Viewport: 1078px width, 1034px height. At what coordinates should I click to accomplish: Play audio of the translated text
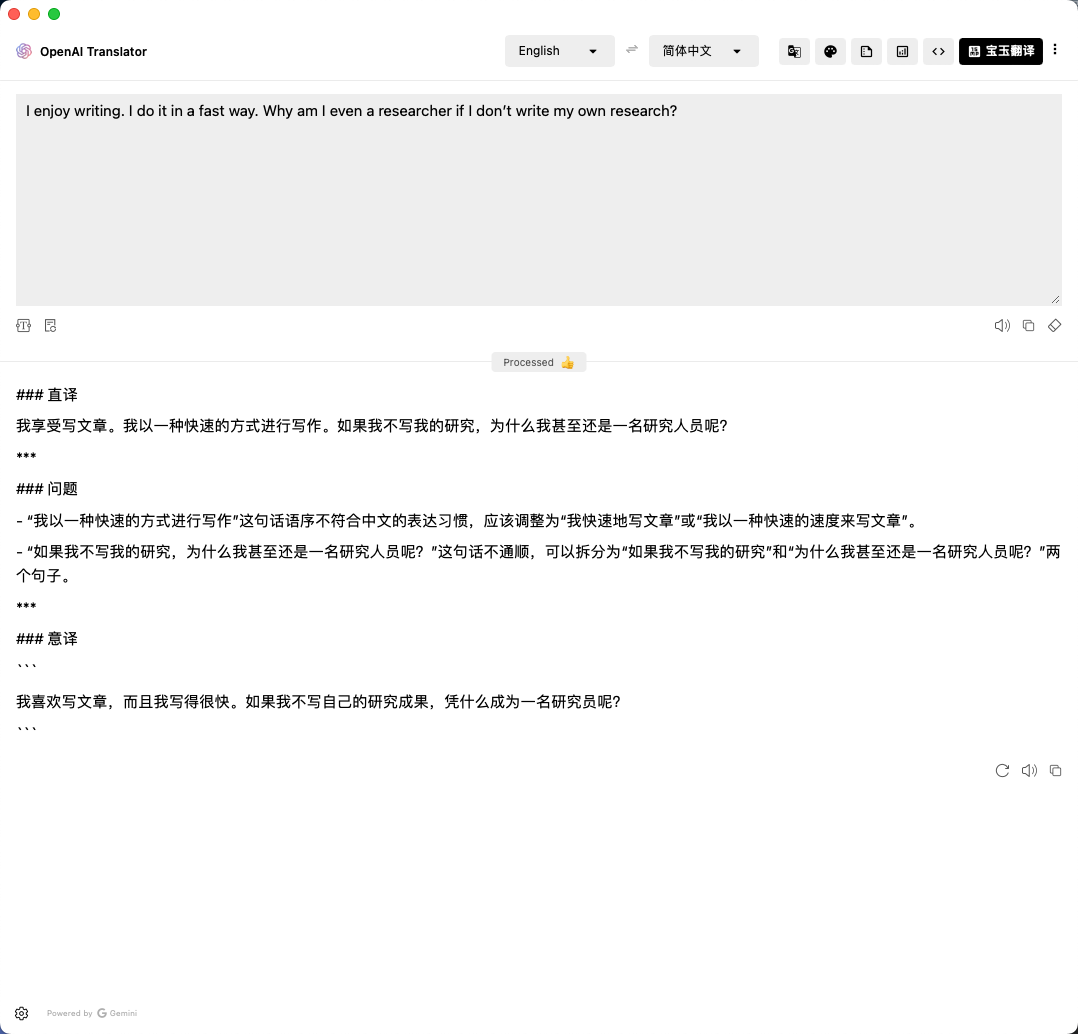click(x=1028, y=771)
